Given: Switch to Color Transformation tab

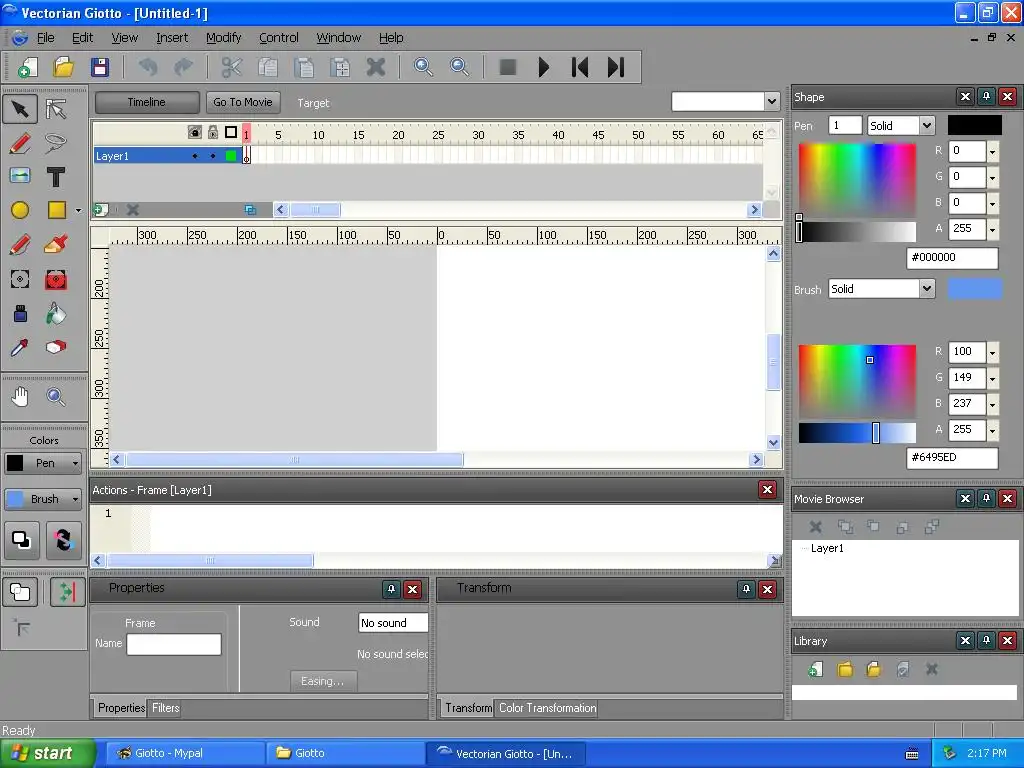Looking at the screenshot, I should coord(547,708).
